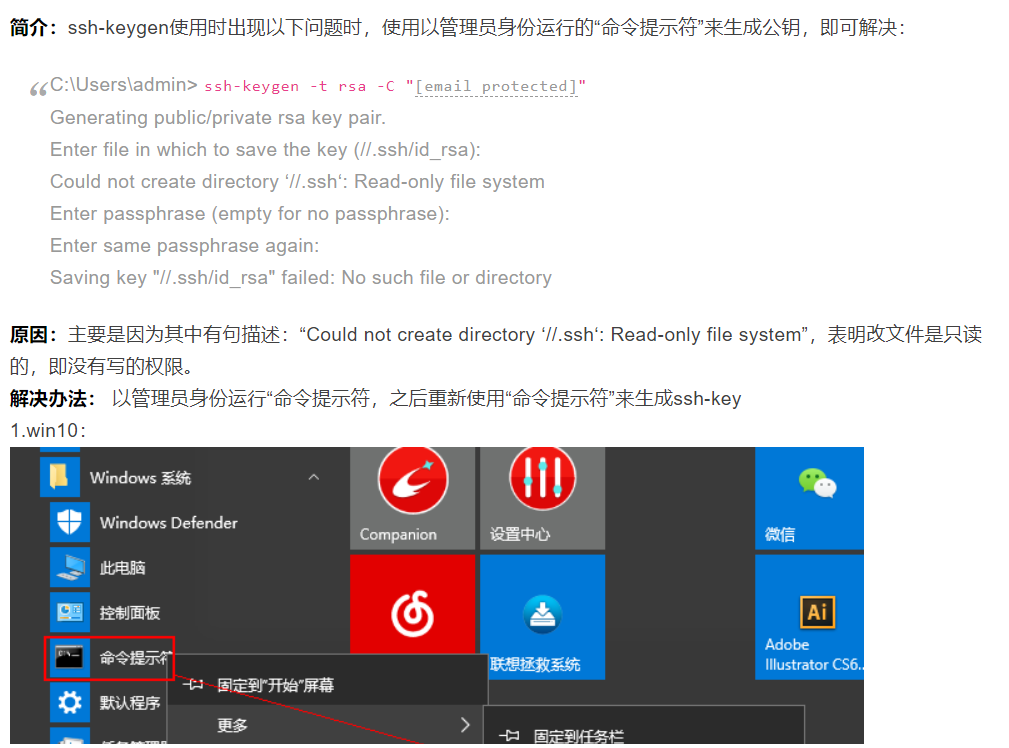The height and width of the screenshot is (748, 1009).
Task: Click the Windows 系统 folder icon
Action: 60,478
